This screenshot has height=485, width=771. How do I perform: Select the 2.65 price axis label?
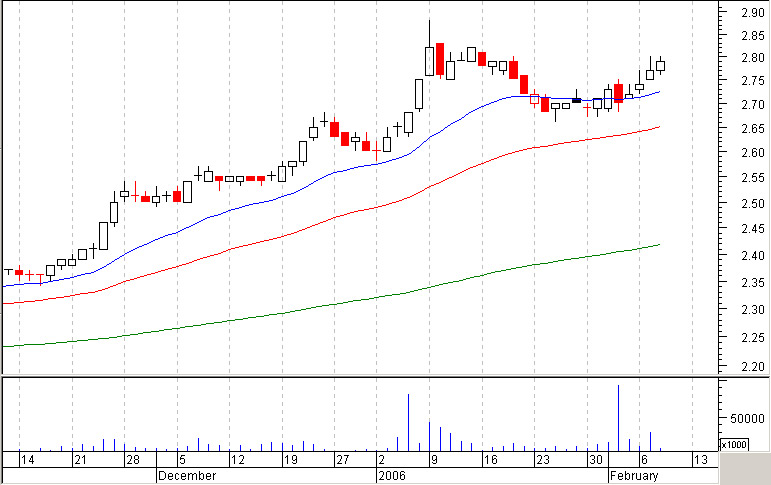point(752,128)
